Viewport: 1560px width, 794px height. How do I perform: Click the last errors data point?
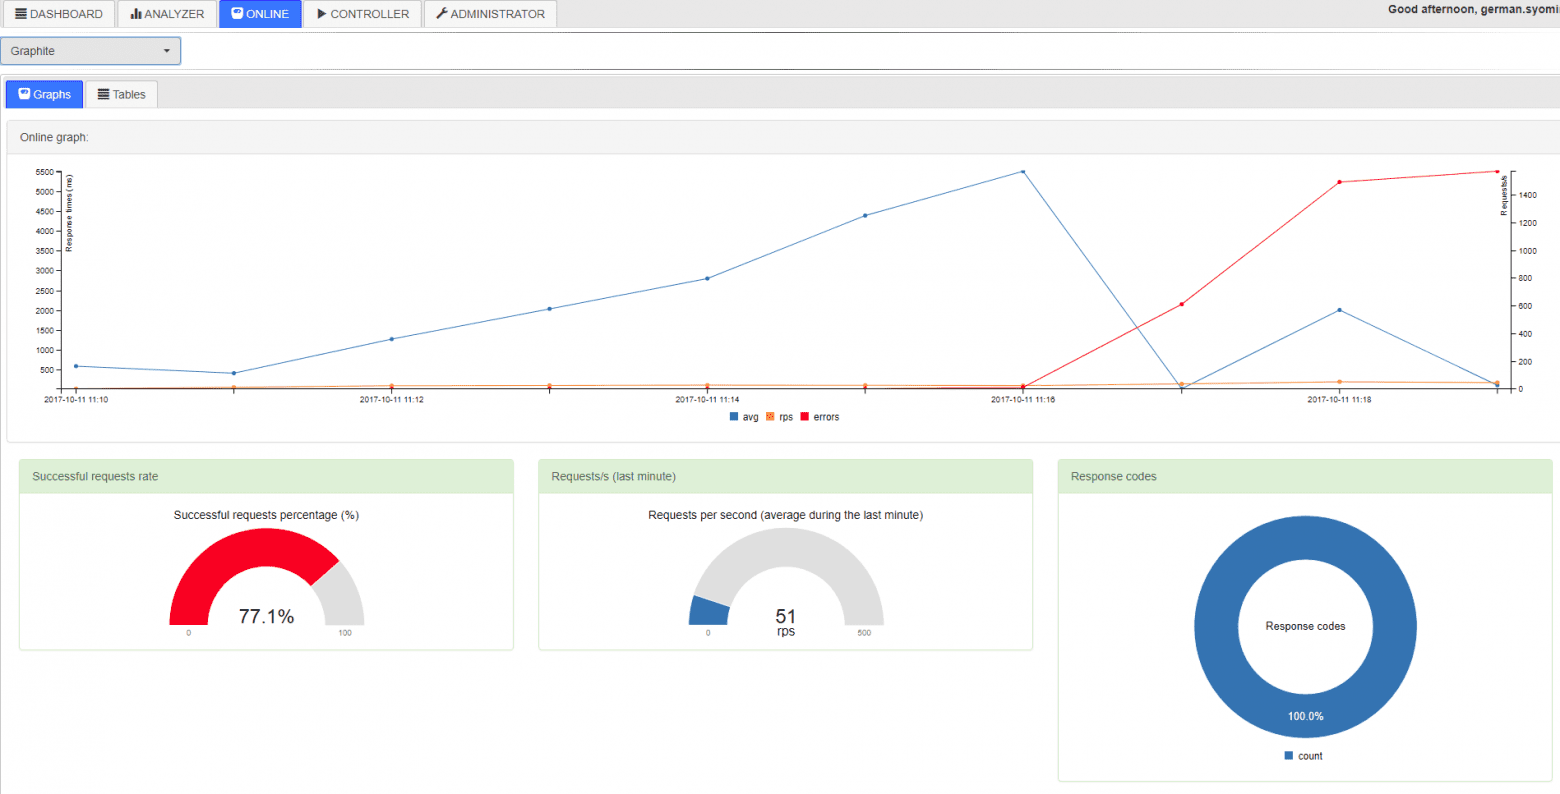pos(1497,171)
